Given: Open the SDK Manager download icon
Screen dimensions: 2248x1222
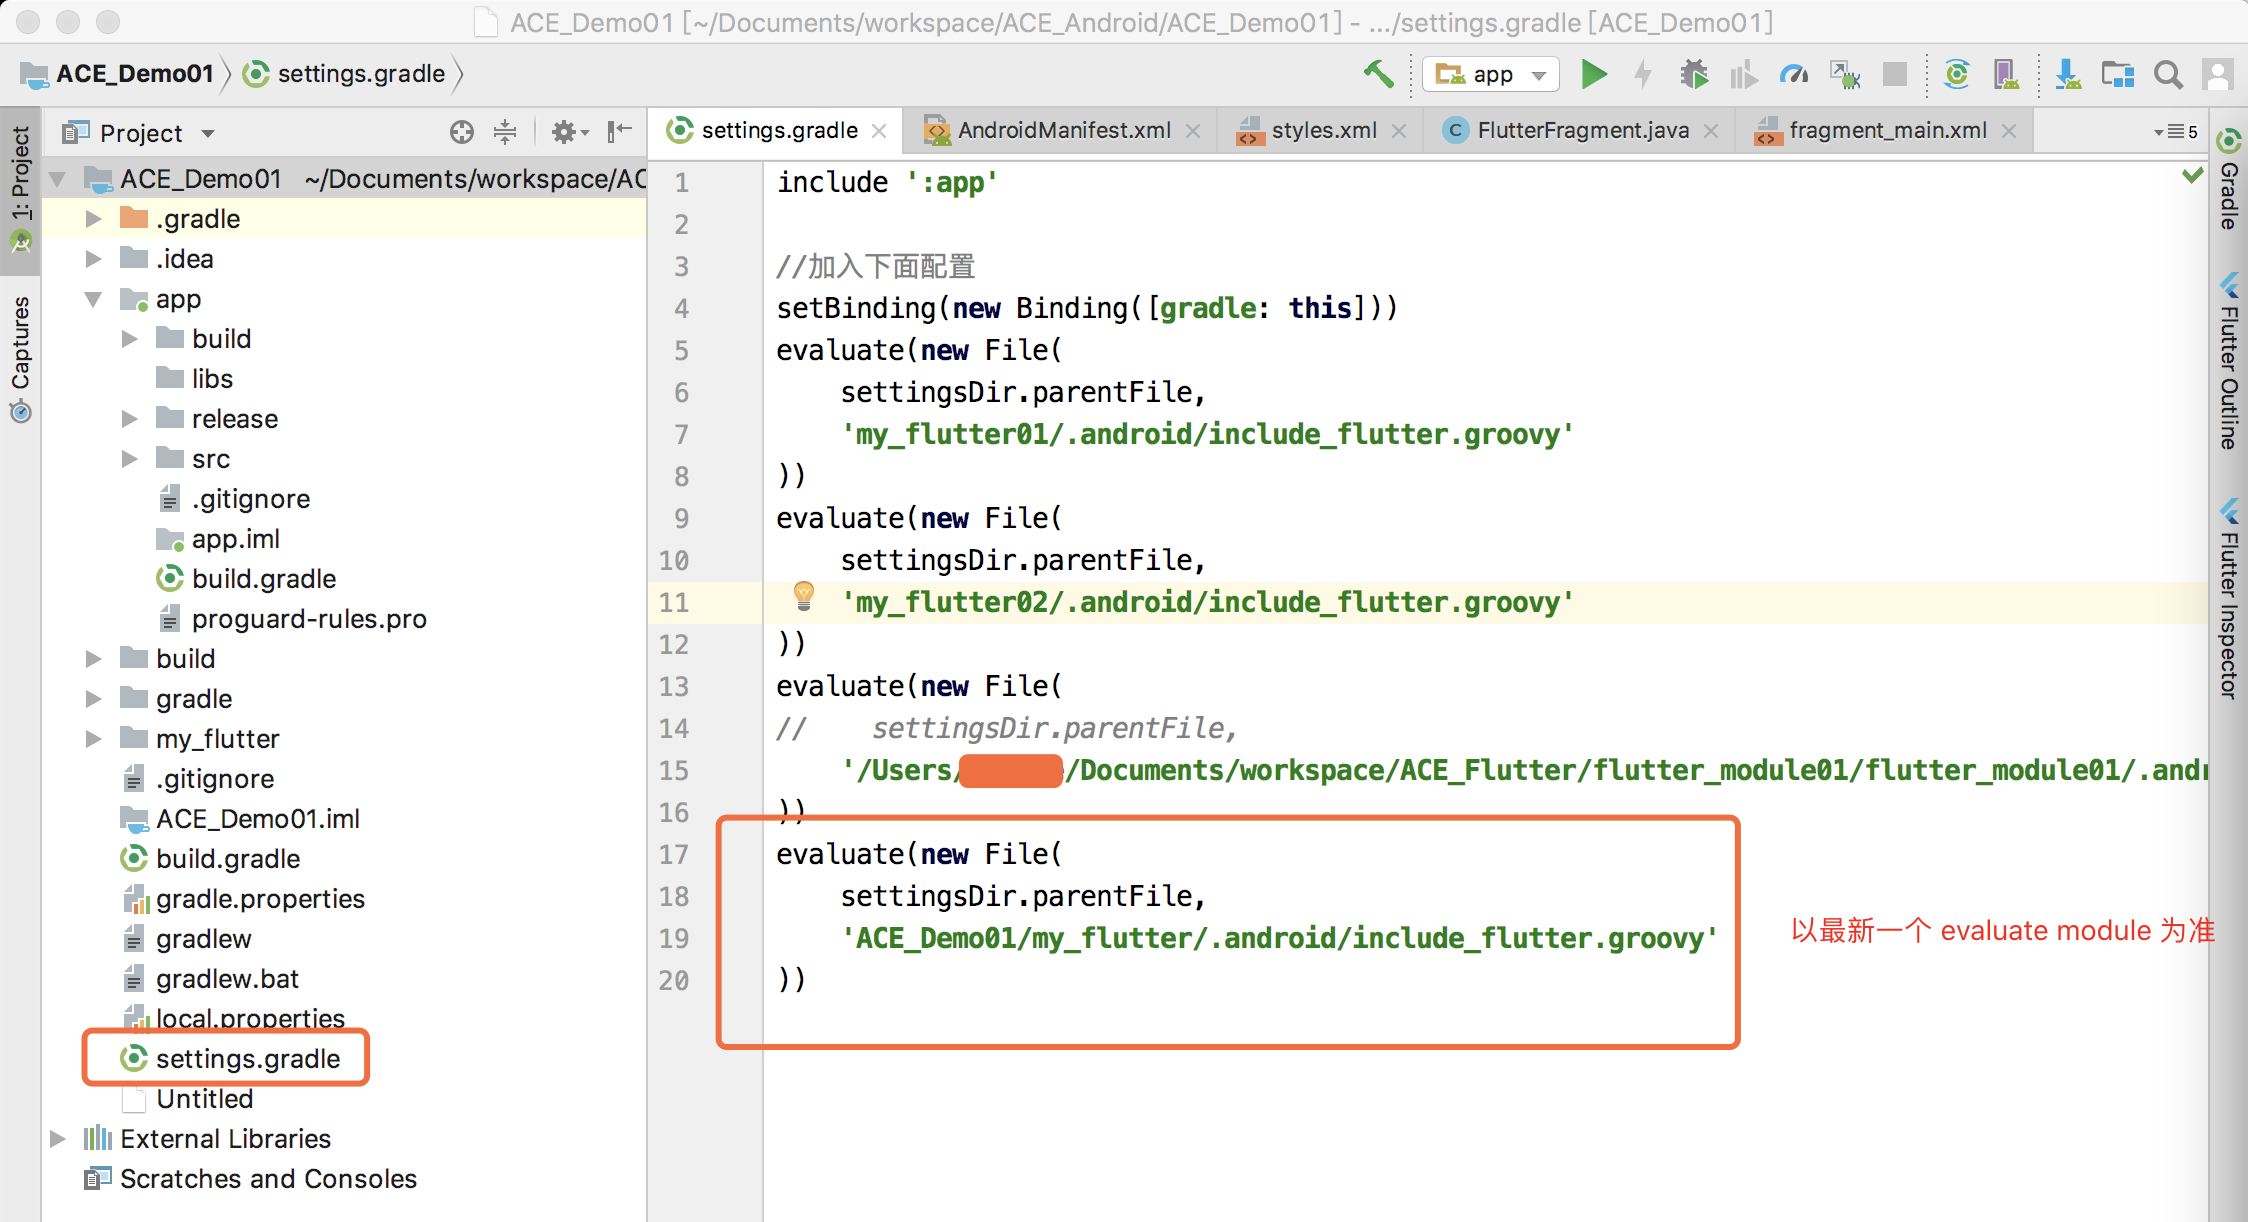Looking at the screenshot, I should point(2067,74).
